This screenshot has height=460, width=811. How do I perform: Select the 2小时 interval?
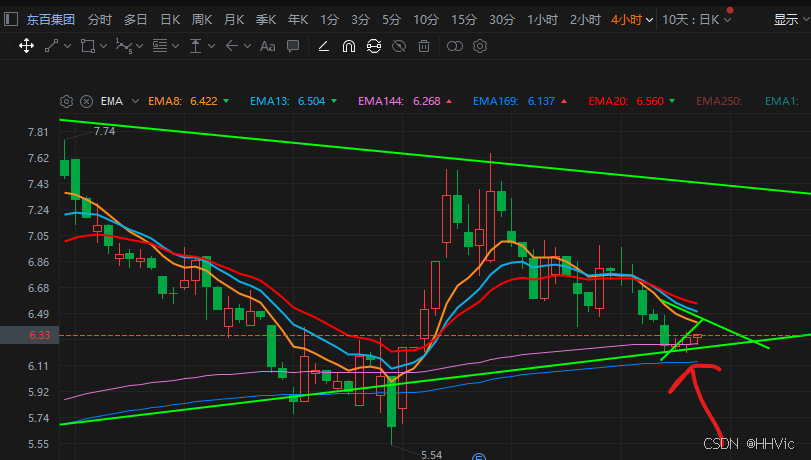[x=585, y=20]
